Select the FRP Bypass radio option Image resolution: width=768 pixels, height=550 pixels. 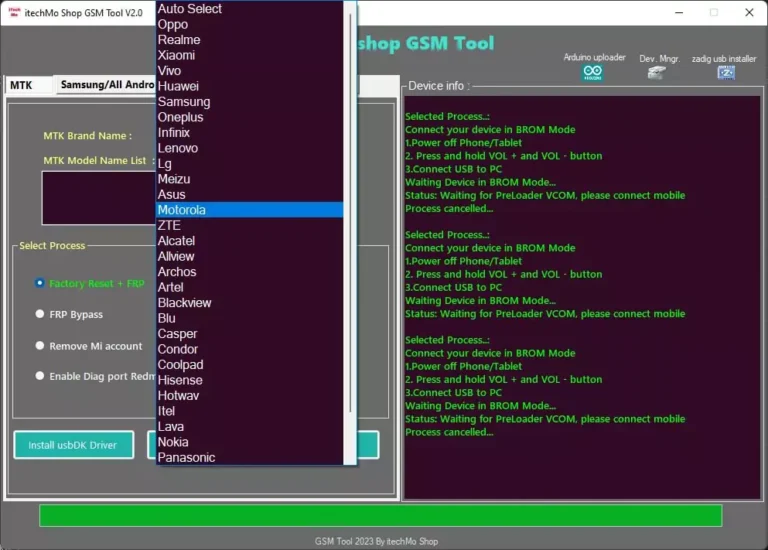click(40, 314)
